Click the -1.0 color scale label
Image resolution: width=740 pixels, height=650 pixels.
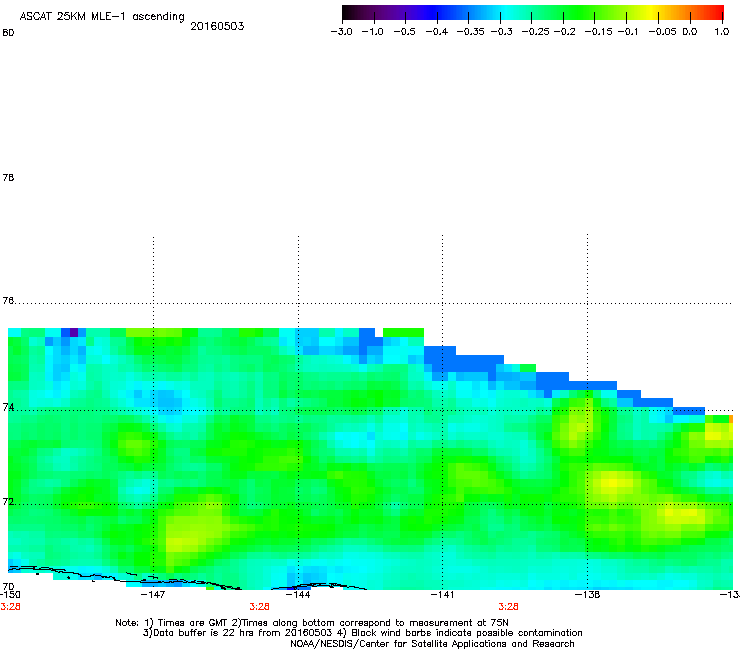pyautogui.click(x=372, y=32)
